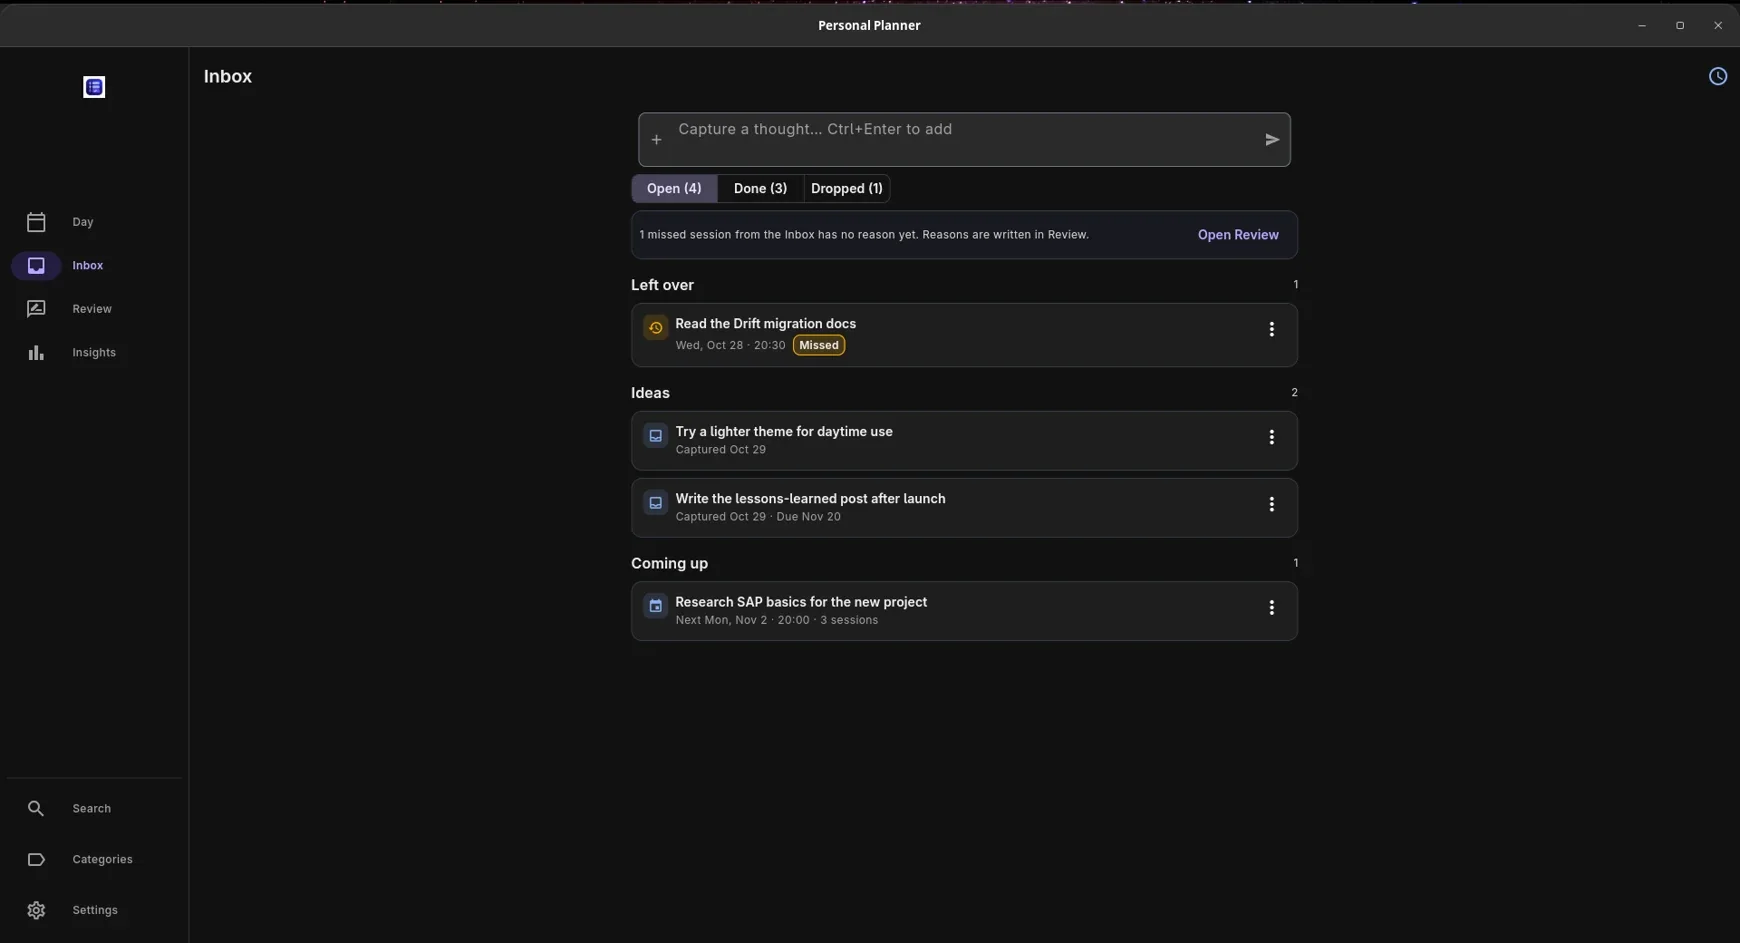Switch to the Dropped (1) tab
Screen dimensions: 1740x943
tap(847, 188)
